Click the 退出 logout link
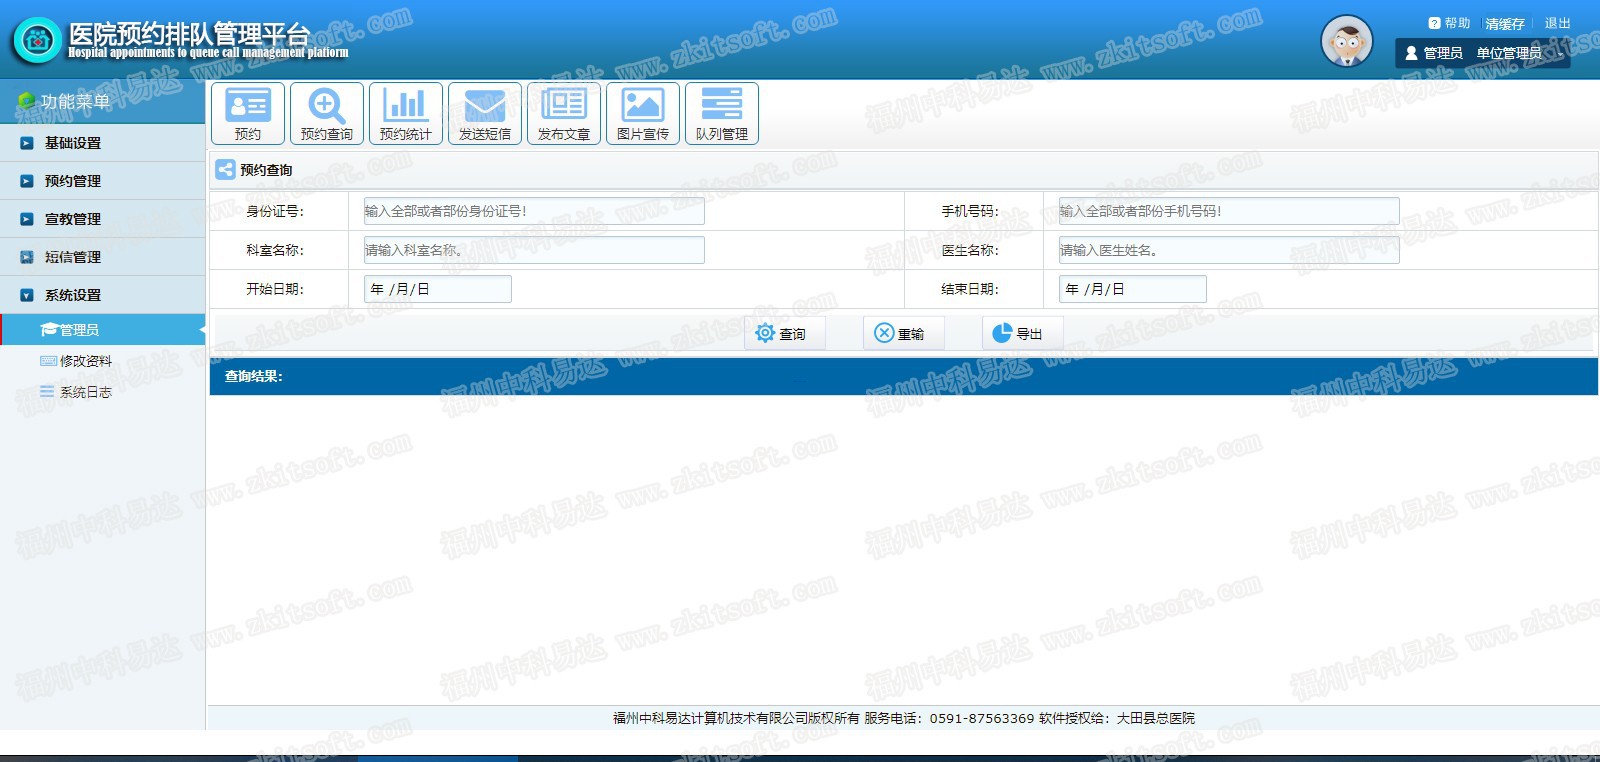The width and height of the screenshot is (1600, 762). (1557, 23)
